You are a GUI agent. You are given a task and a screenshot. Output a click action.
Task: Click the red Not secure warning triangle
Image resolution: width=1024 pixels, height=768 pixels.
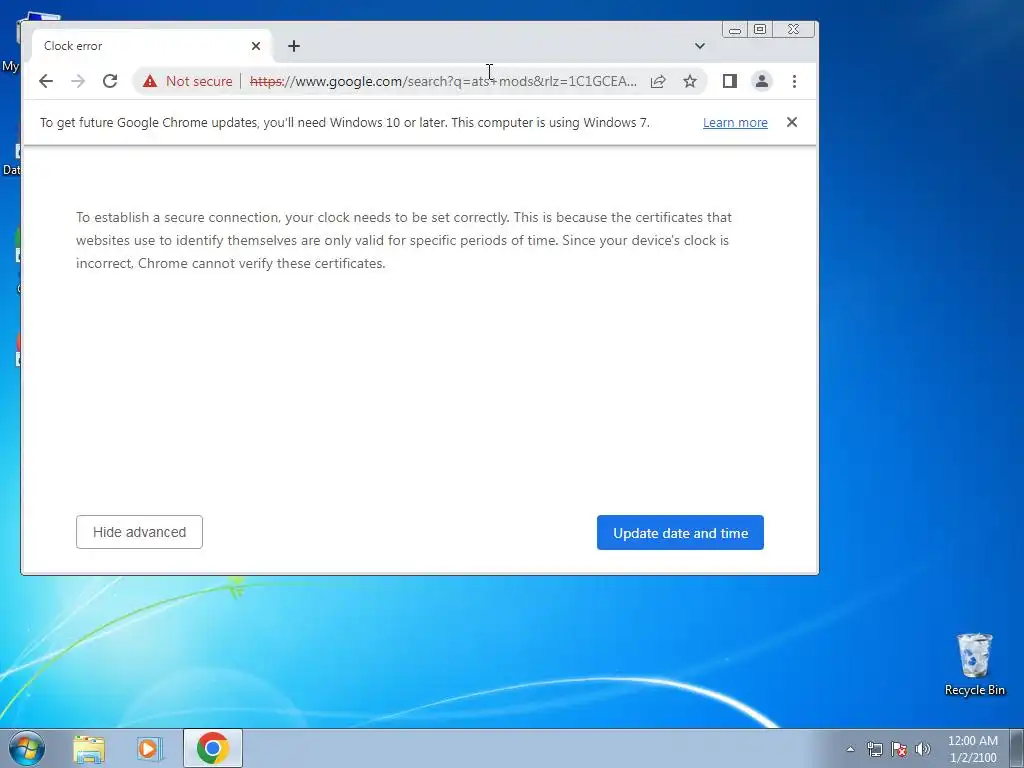click(x=150, y=81)
